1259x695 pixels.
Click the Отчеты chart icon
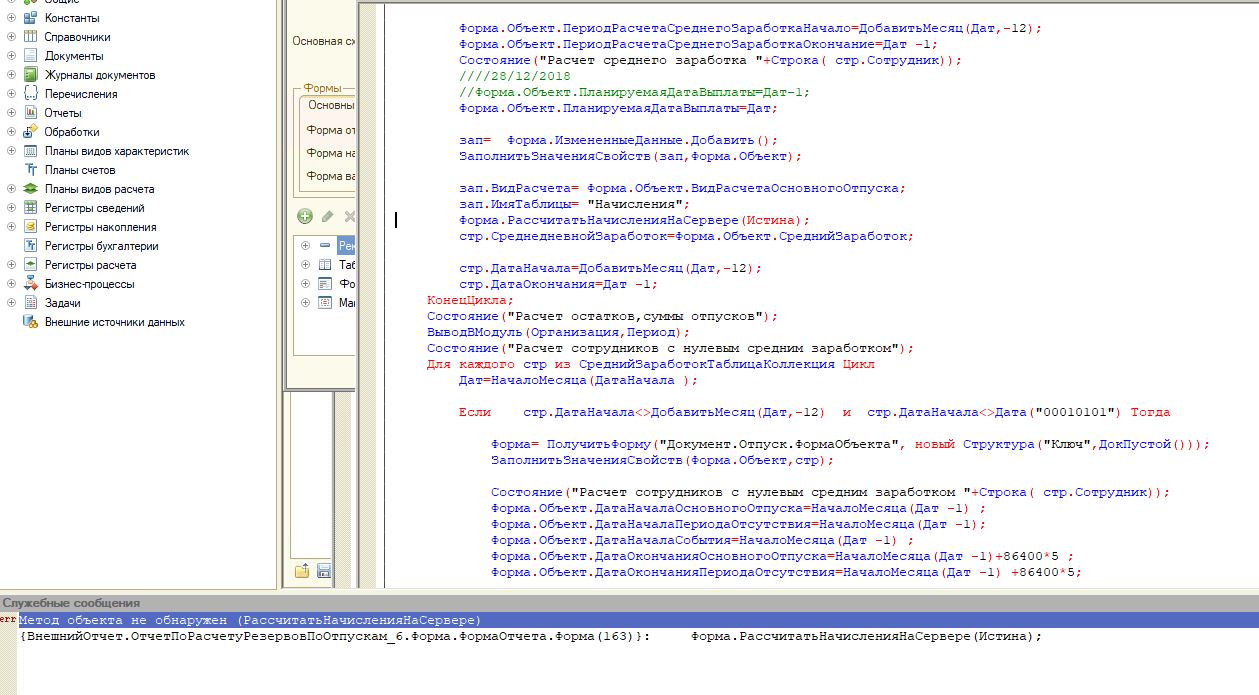pyautogui.click(x=30, y=113)
